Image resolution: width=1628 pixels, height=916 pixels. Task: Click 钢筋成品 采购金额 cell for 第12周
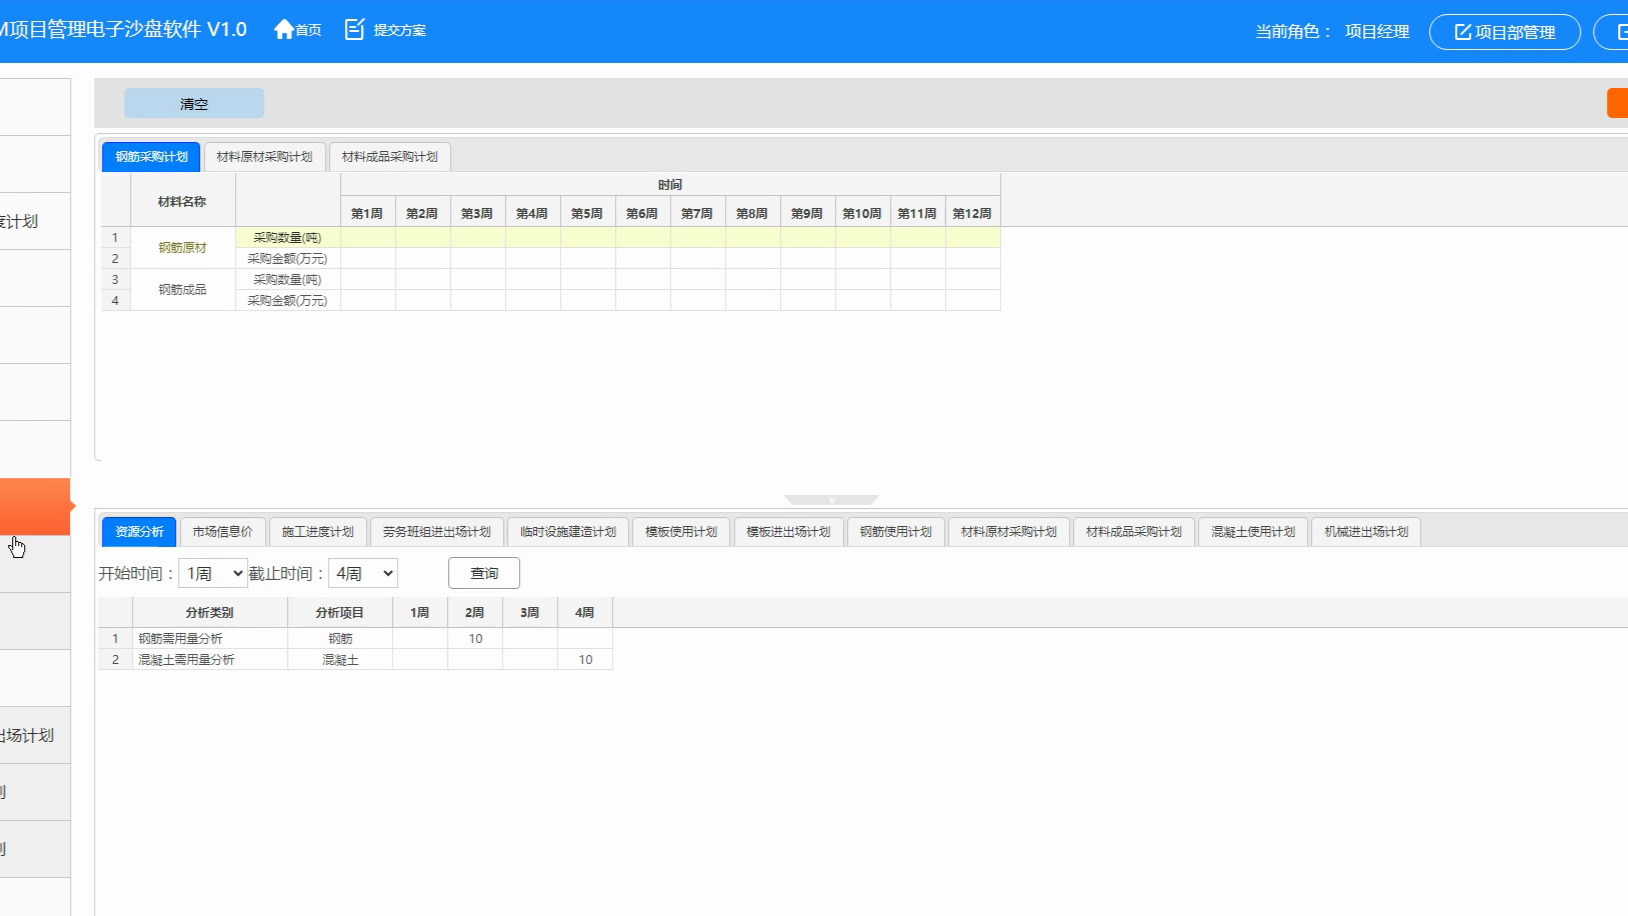973,300
